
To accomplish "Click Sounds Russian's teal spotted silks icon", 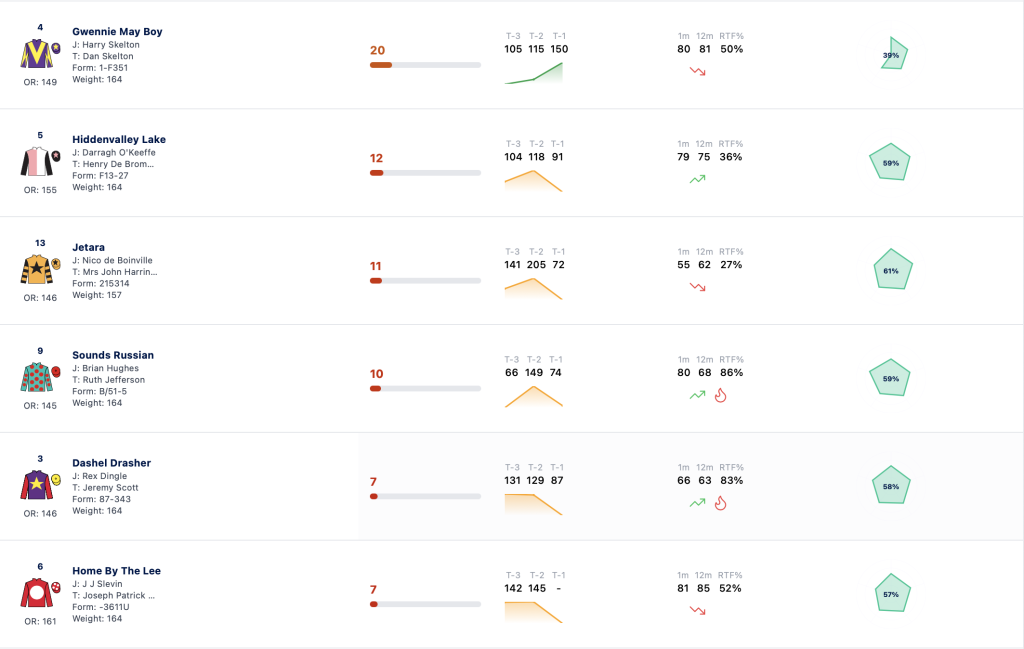I will click(x=37, y=377).
